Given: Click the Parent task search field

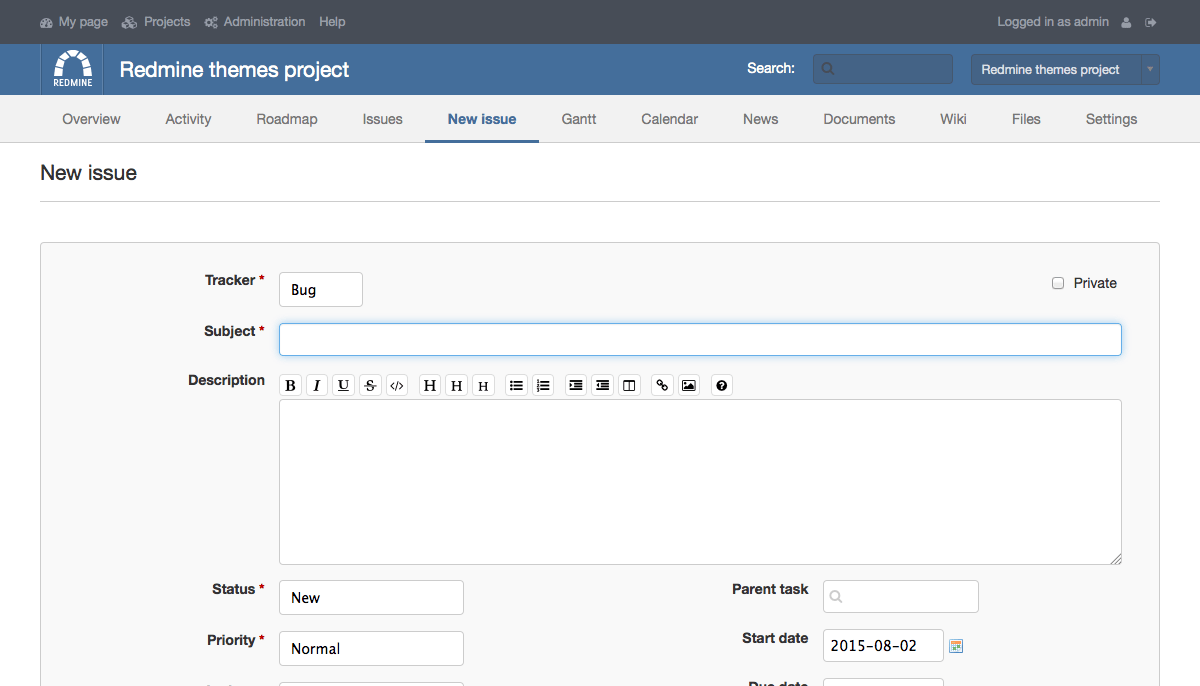Looking at the screenshot, I should coord(901,596).
